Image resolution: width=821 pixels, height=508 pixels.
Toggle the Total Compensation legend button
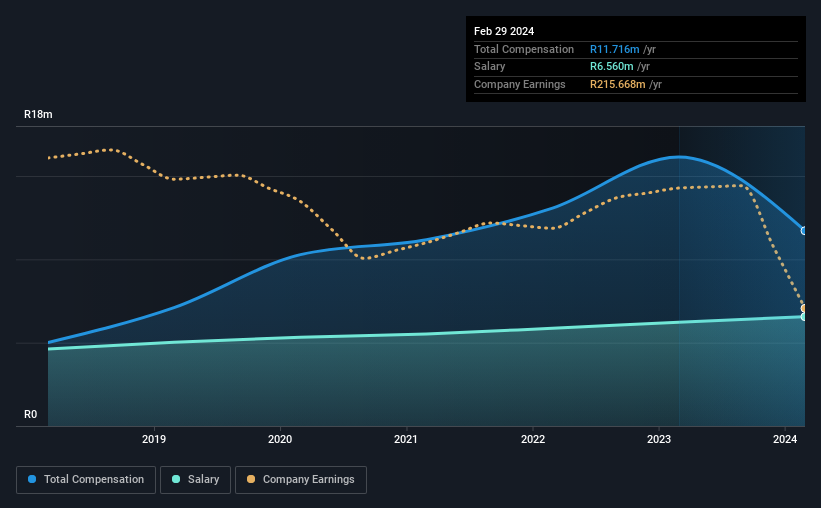[x=86, y=480]
